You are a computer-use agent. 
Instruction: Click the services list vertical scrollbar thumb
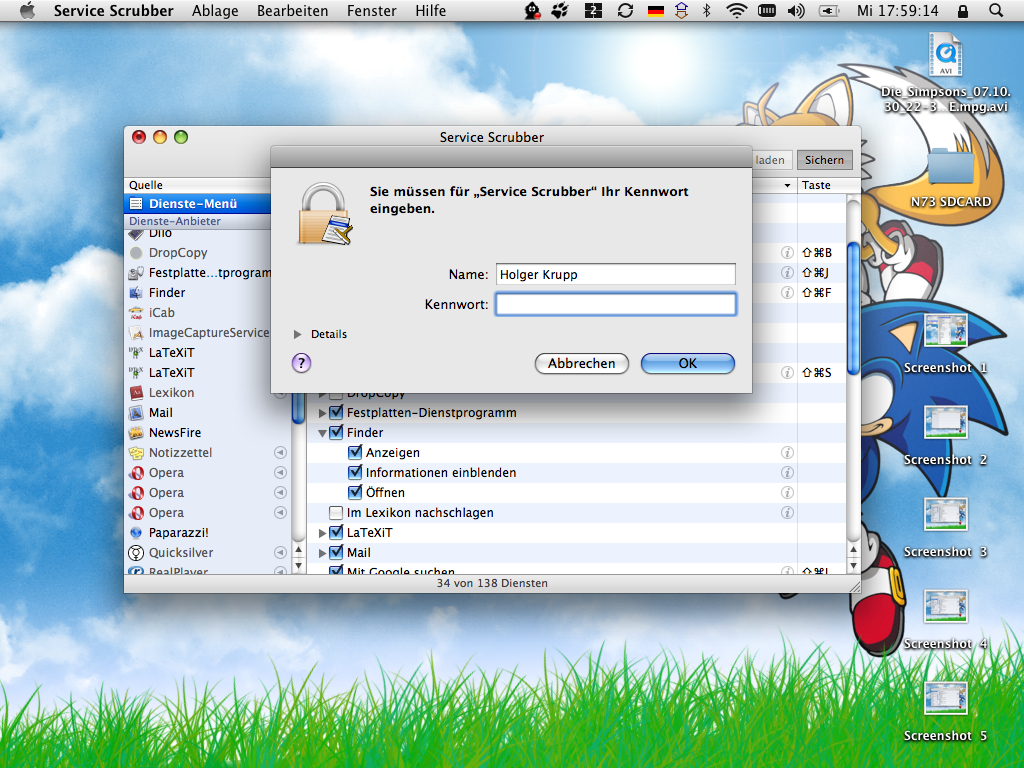pos(853,309)
